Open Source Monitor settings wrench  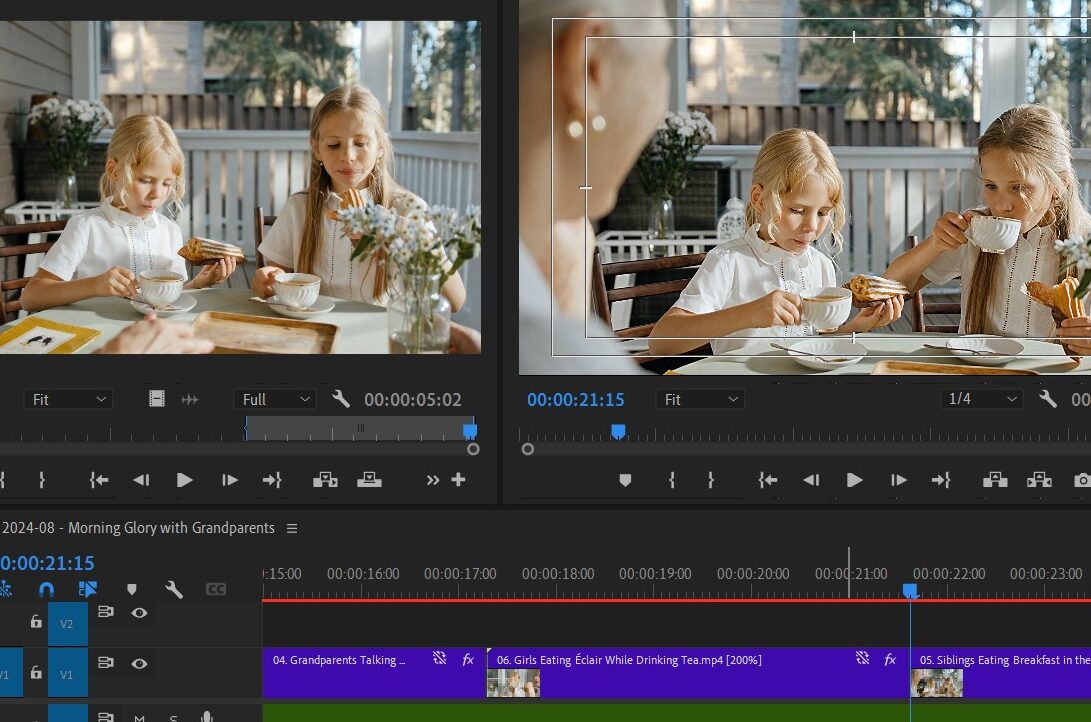tap(340, 399)
